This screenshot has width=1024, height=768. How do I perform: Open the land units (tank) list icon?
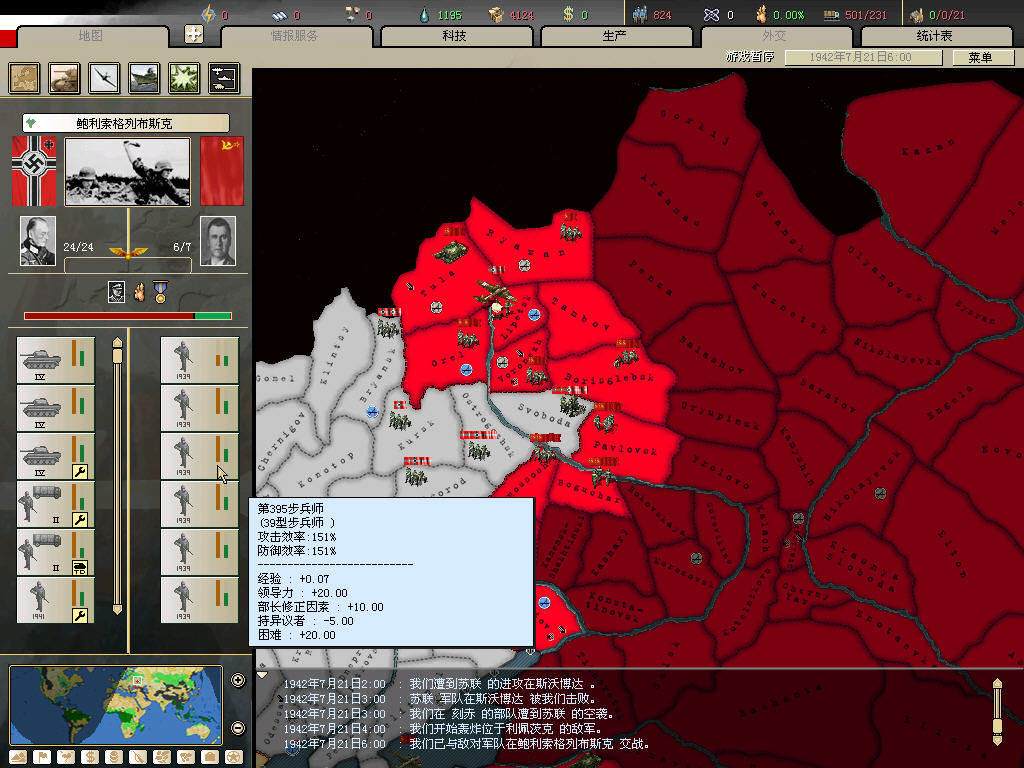(x=64, y=78)
